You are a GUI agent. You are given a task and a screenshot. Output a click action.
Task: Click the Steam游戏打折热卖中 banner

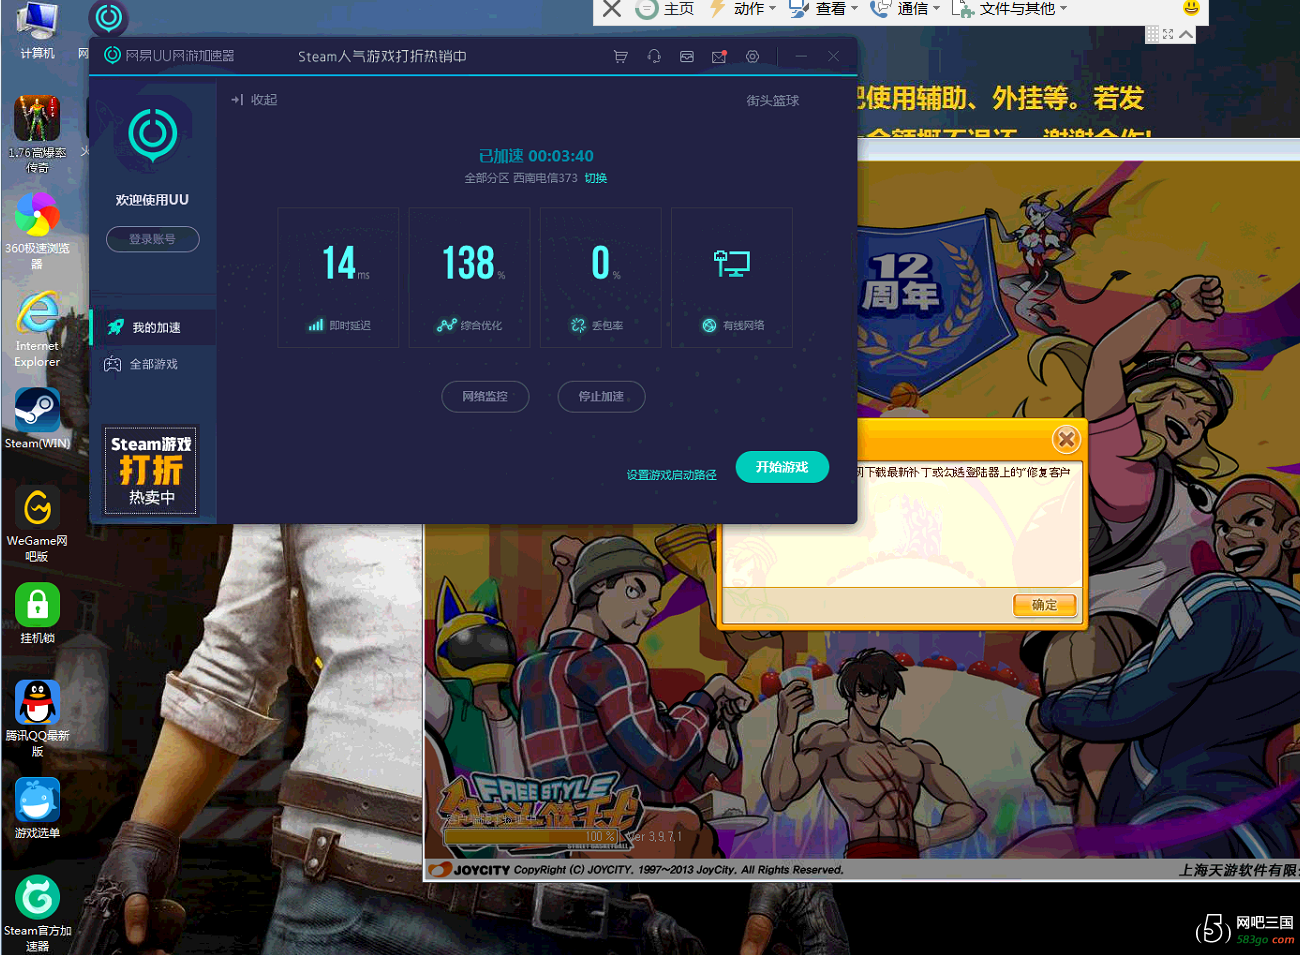tap(151, 470)
